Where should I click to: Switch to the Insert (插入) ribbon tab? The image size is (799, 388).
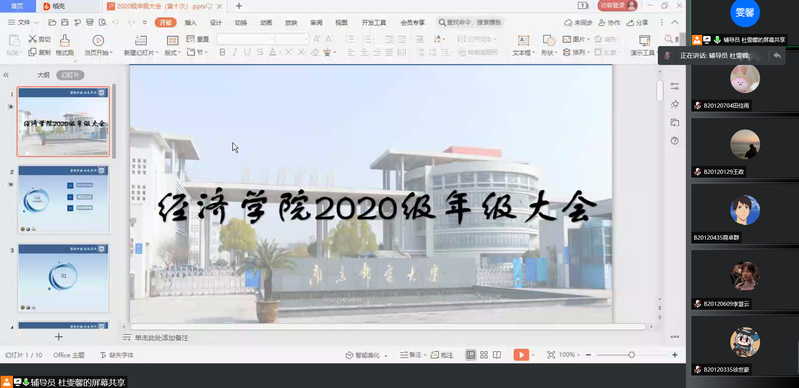(x=191, y=22)
